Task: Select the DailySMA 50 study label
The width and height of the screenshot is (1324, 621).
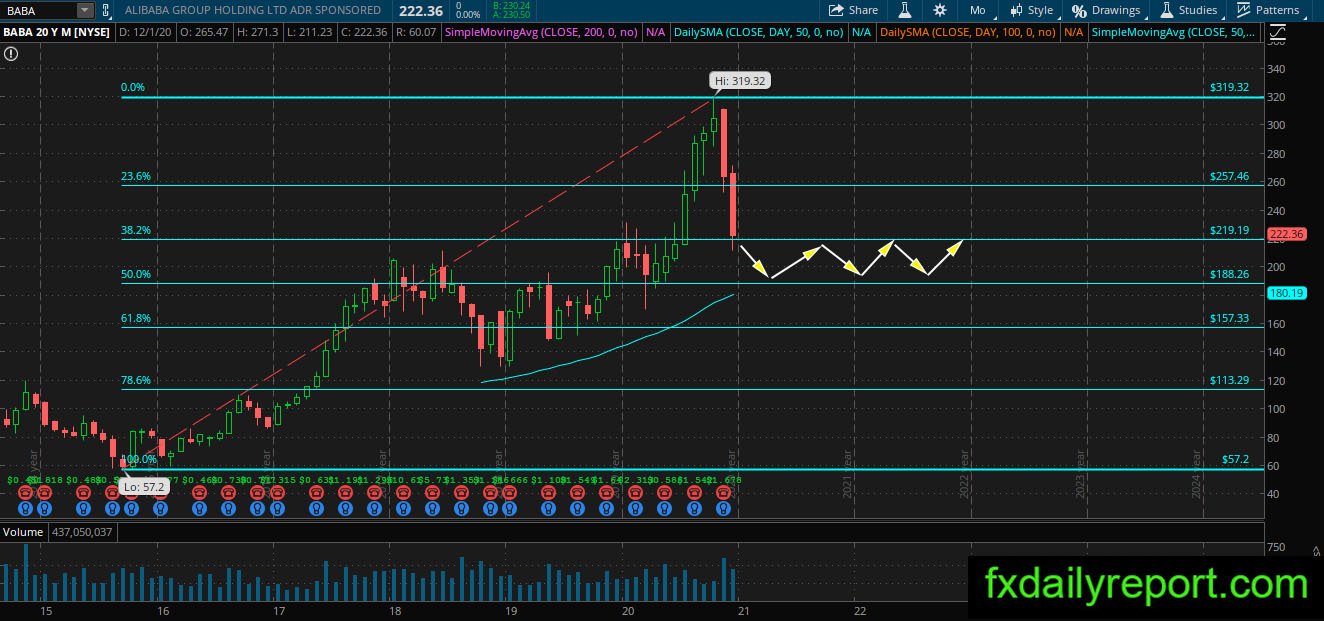Action: [759, 32]
